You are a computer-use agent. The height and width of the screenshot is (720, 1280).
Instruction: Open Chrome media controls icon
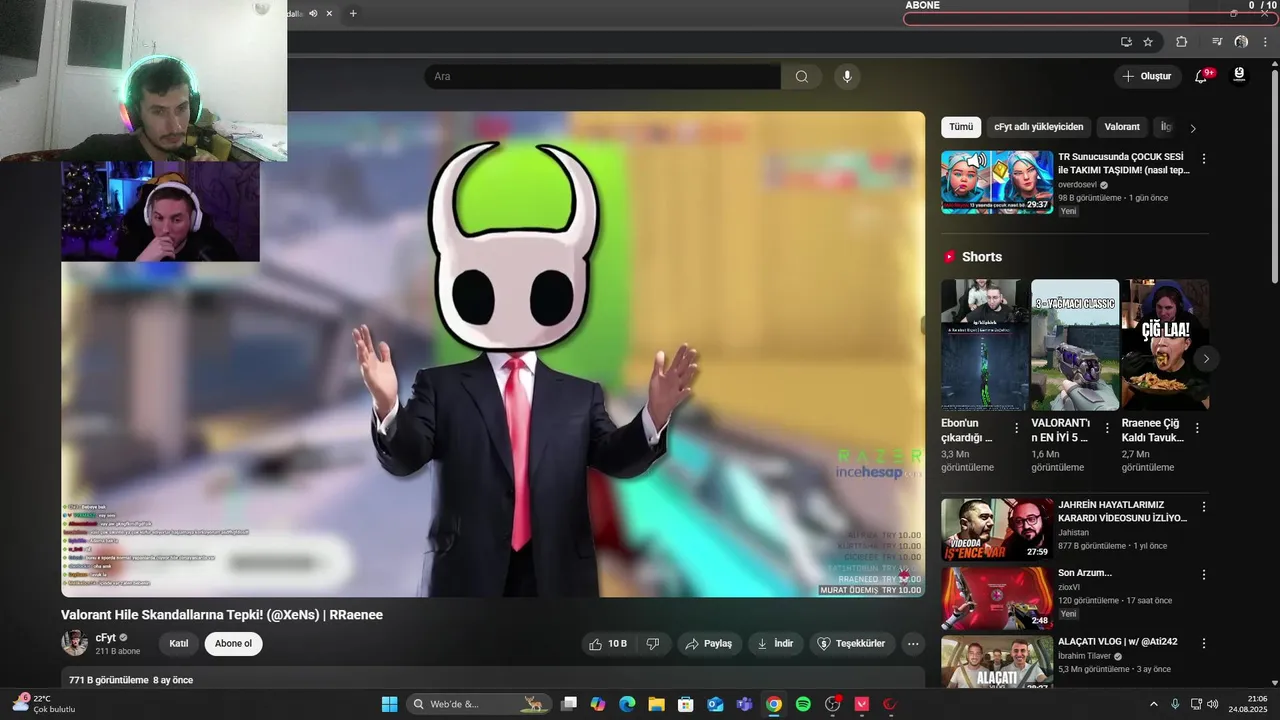1217,42
